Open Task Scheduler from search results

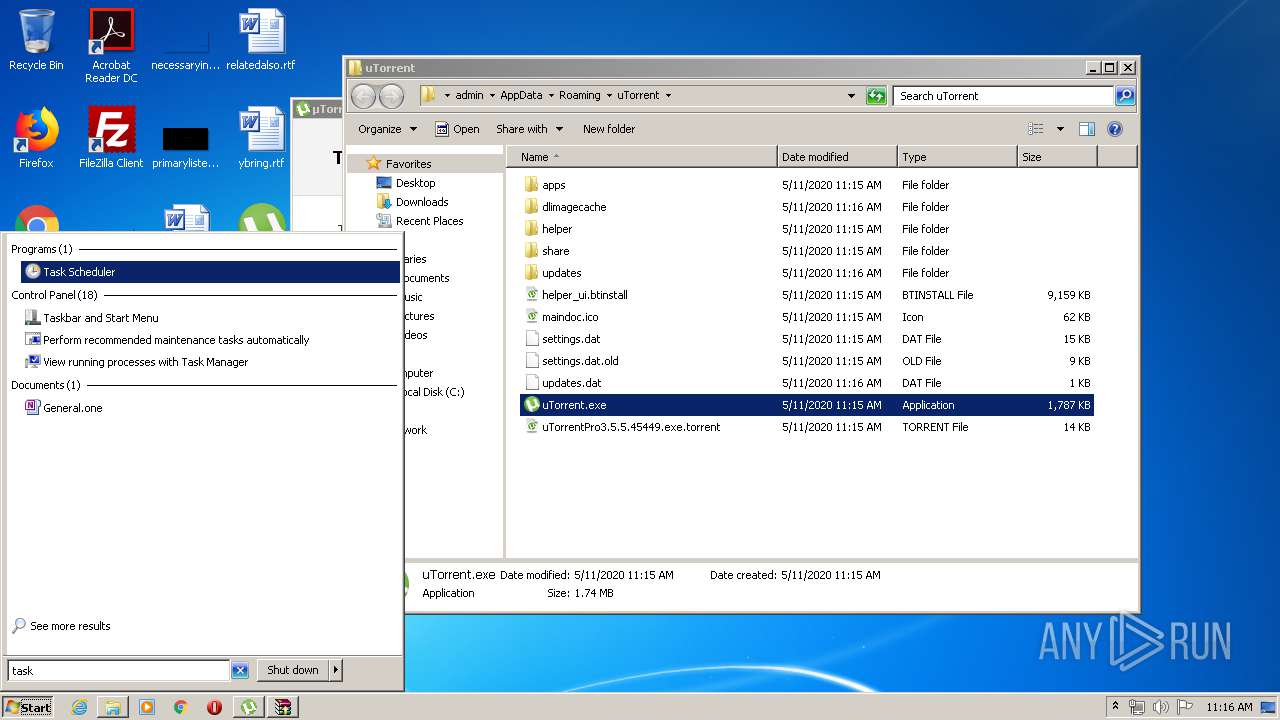click(x=210, y=272)
